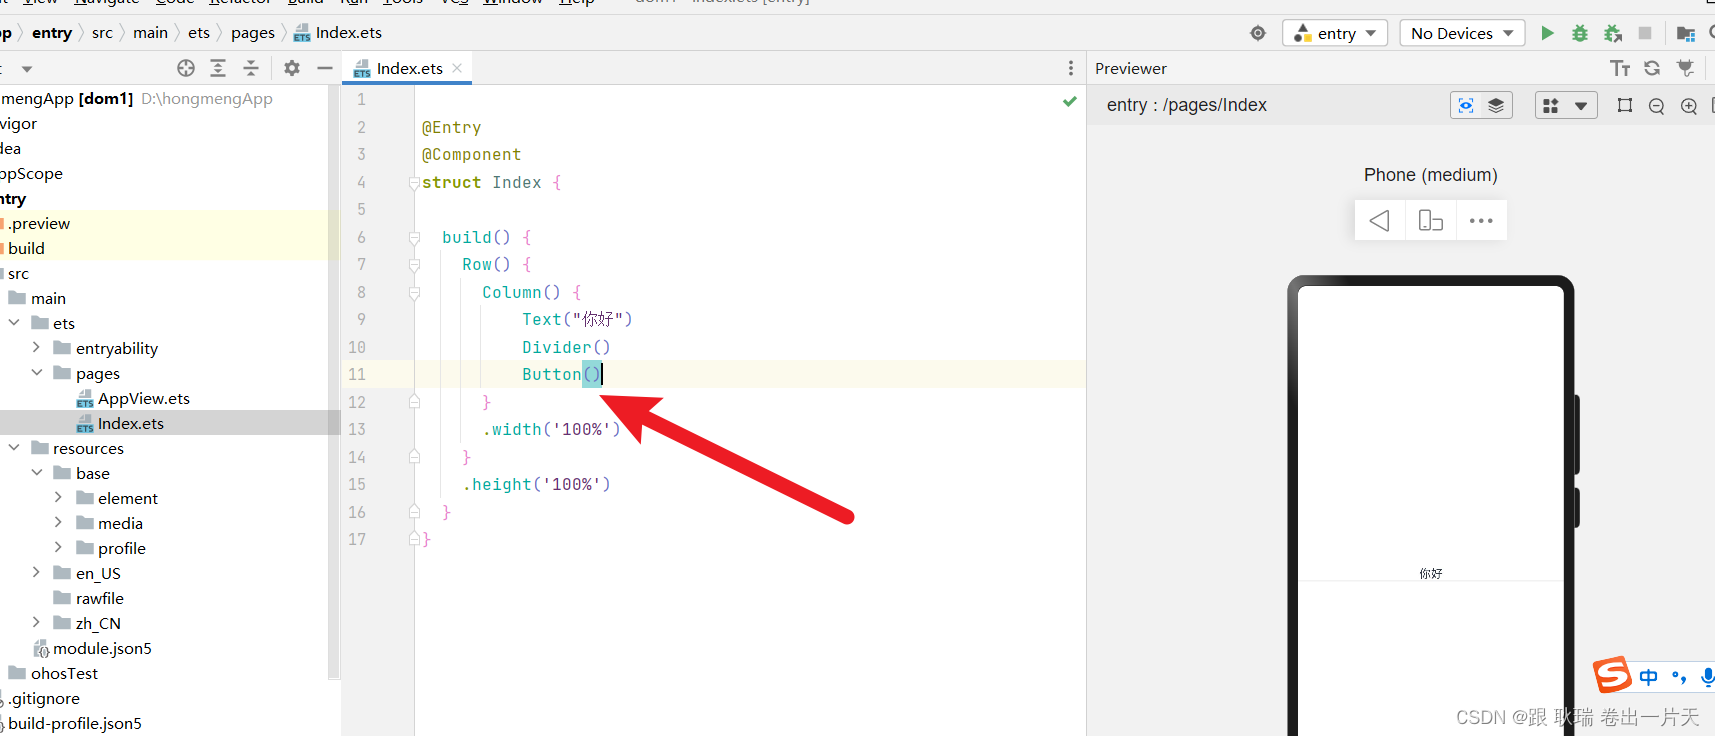This screenshot has height=736, width=1715.
Task: Select opened file locate icon in project panel
Action: (186, 68)
